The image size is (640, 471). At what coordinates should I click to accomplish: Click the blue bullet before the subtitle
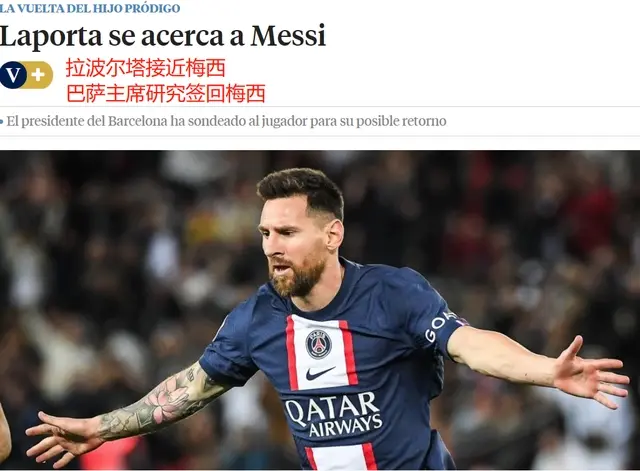click(2, 122)
